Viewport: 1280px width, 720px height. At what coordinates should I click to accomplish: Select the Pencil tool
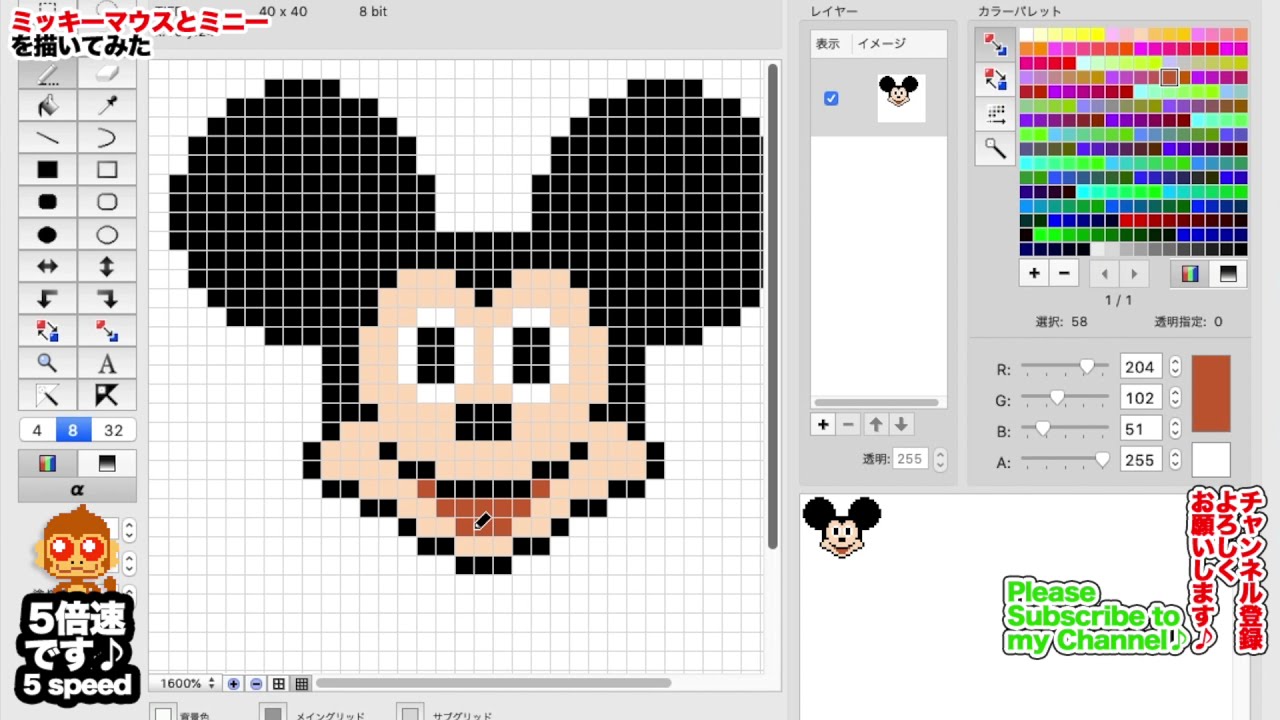tap(47, 75)
